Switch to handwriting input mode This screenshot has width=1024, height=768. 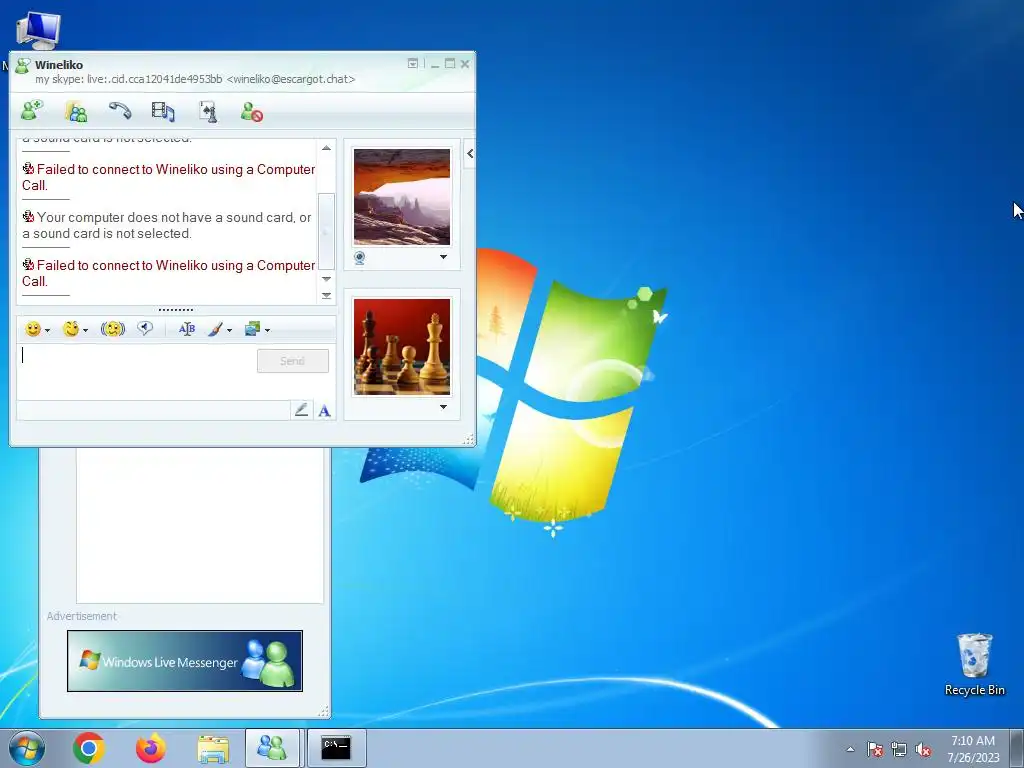tap(301, 410)
